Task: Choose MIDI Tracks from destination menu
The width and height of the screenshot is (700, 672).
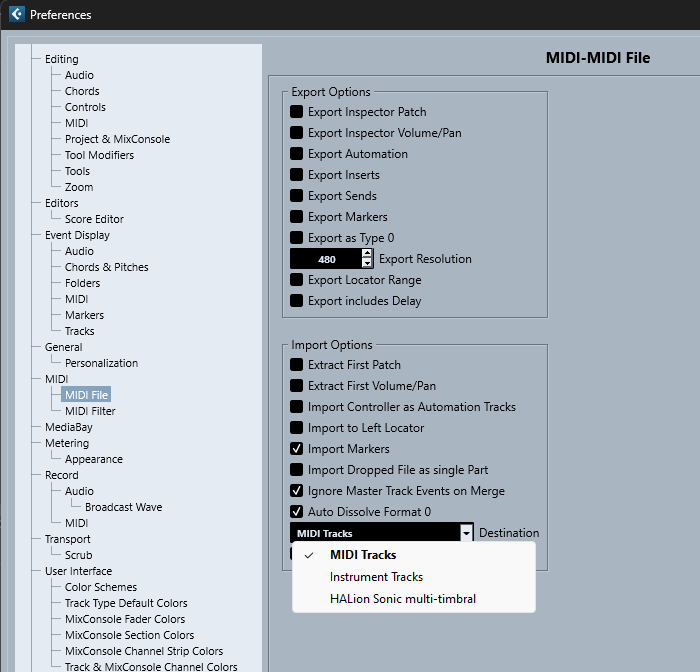Action: pos(413,555)
